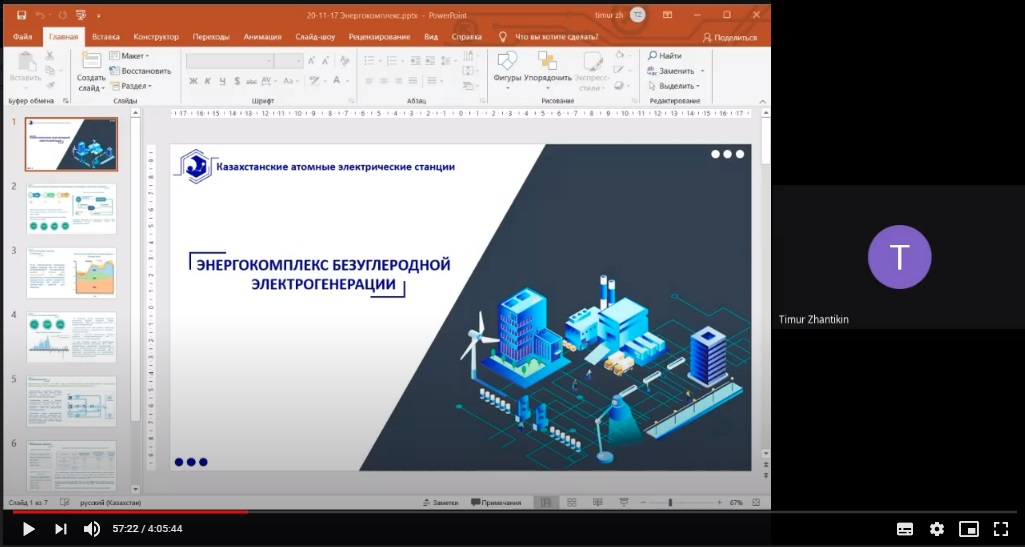Mute the video volume
Viewport: 1025px width, 547px height.
[x=91, y=529]
